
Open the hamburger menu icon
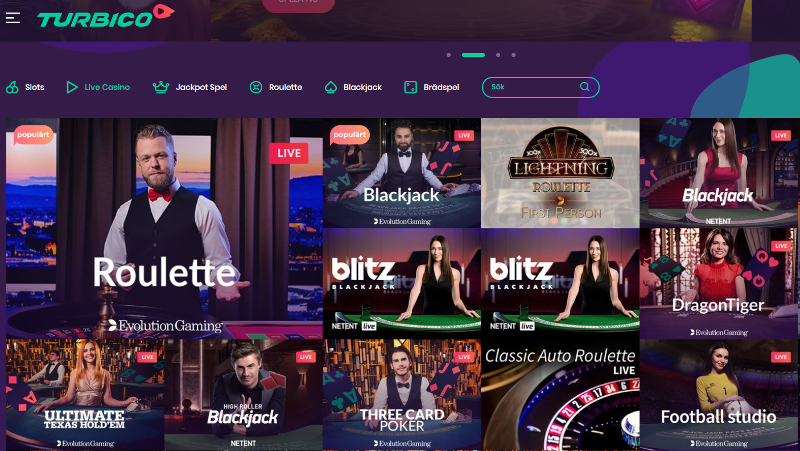tap(13, 18)
